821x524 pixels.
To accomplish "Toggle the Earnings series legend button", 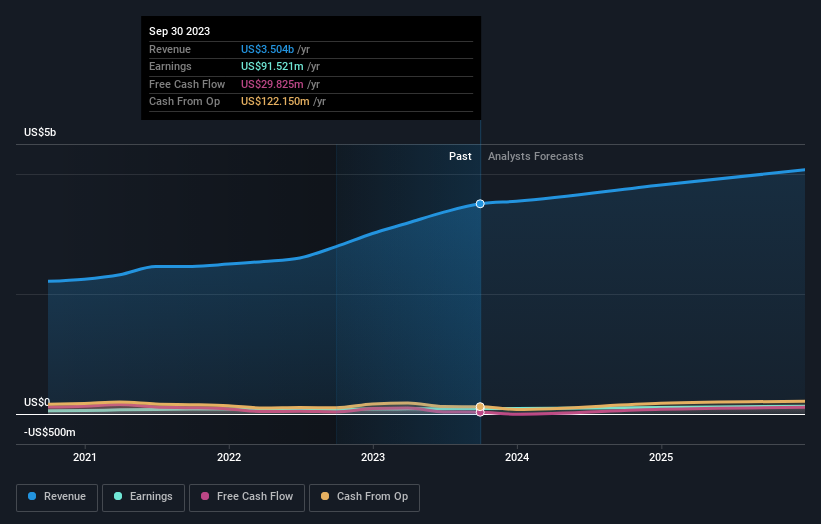I will [143, 497].
